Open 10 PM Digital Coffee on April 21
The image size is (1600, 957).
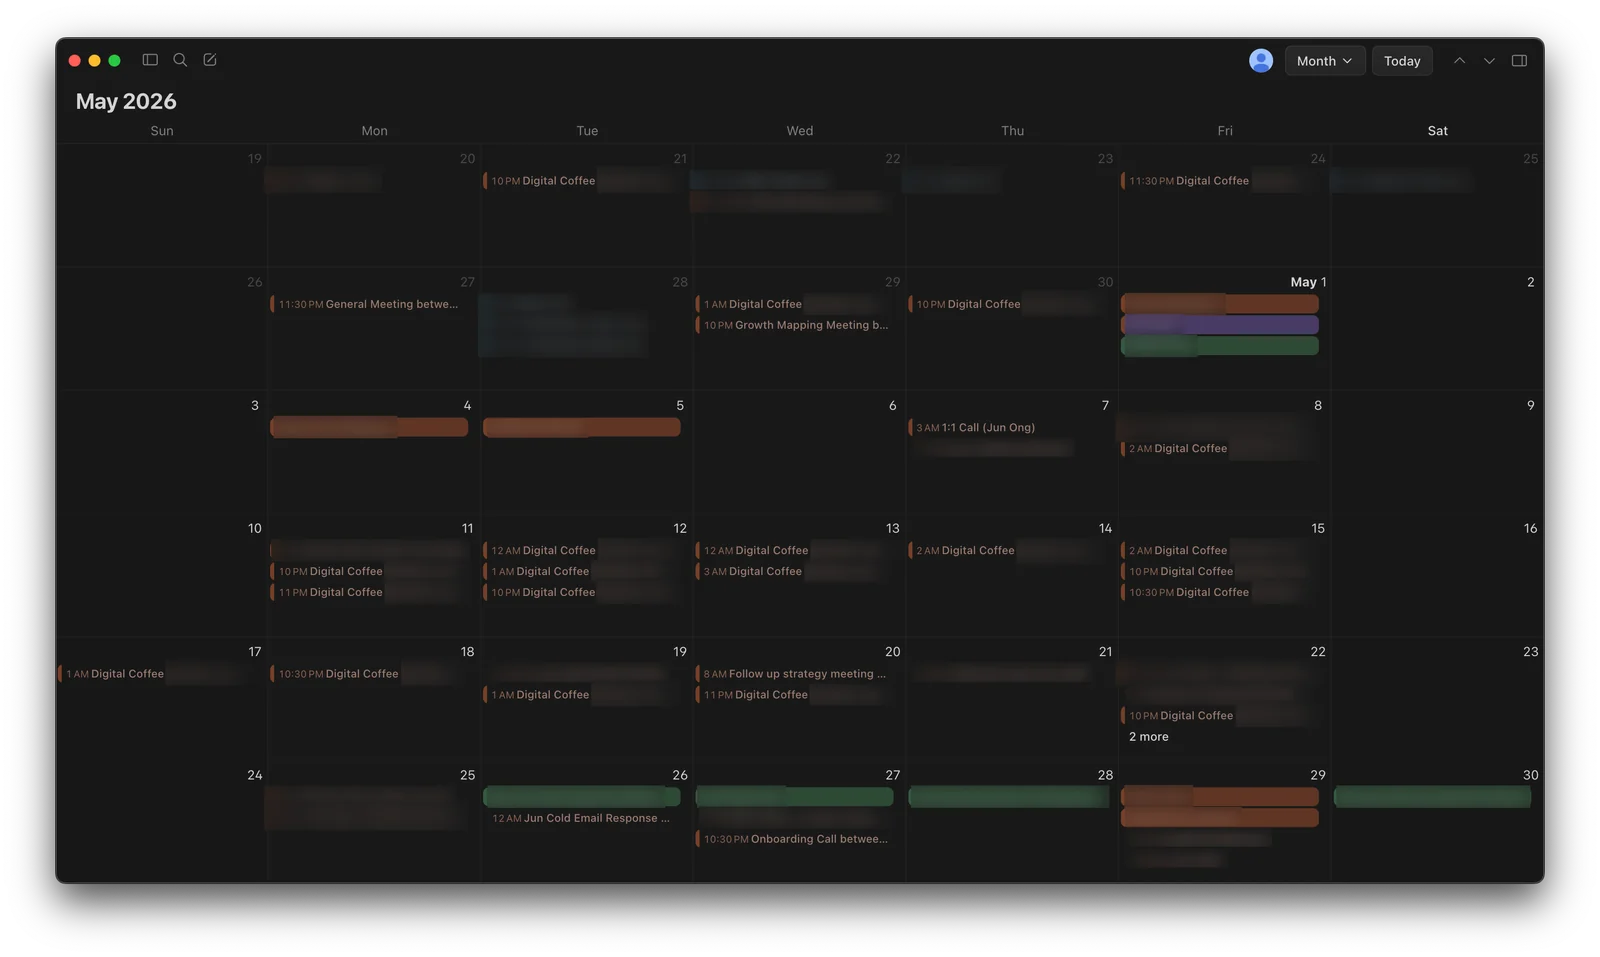point(581,181)
